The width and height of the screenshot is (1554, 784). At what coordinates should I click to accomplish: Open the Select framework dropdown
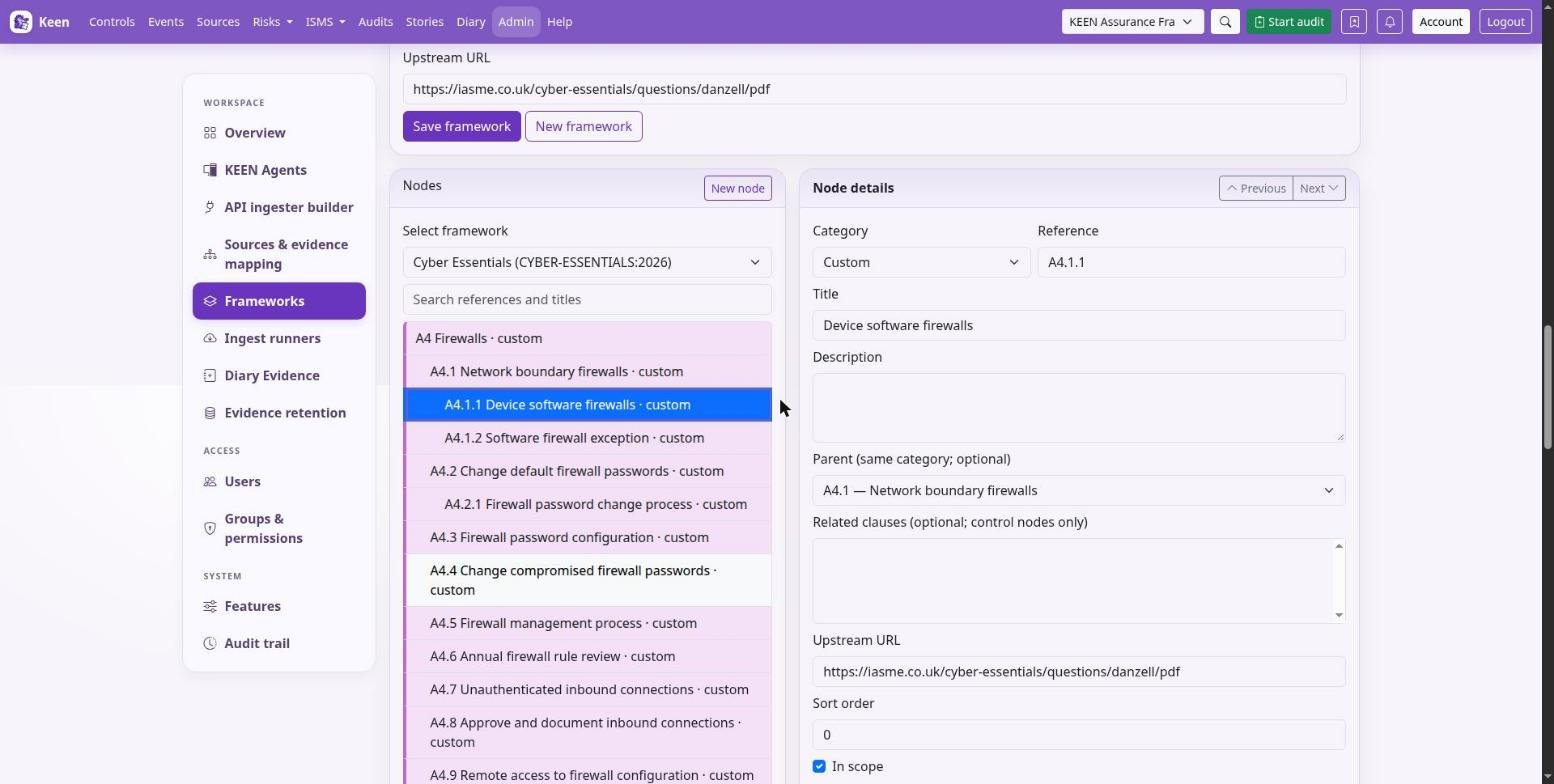tap(587, 262)
